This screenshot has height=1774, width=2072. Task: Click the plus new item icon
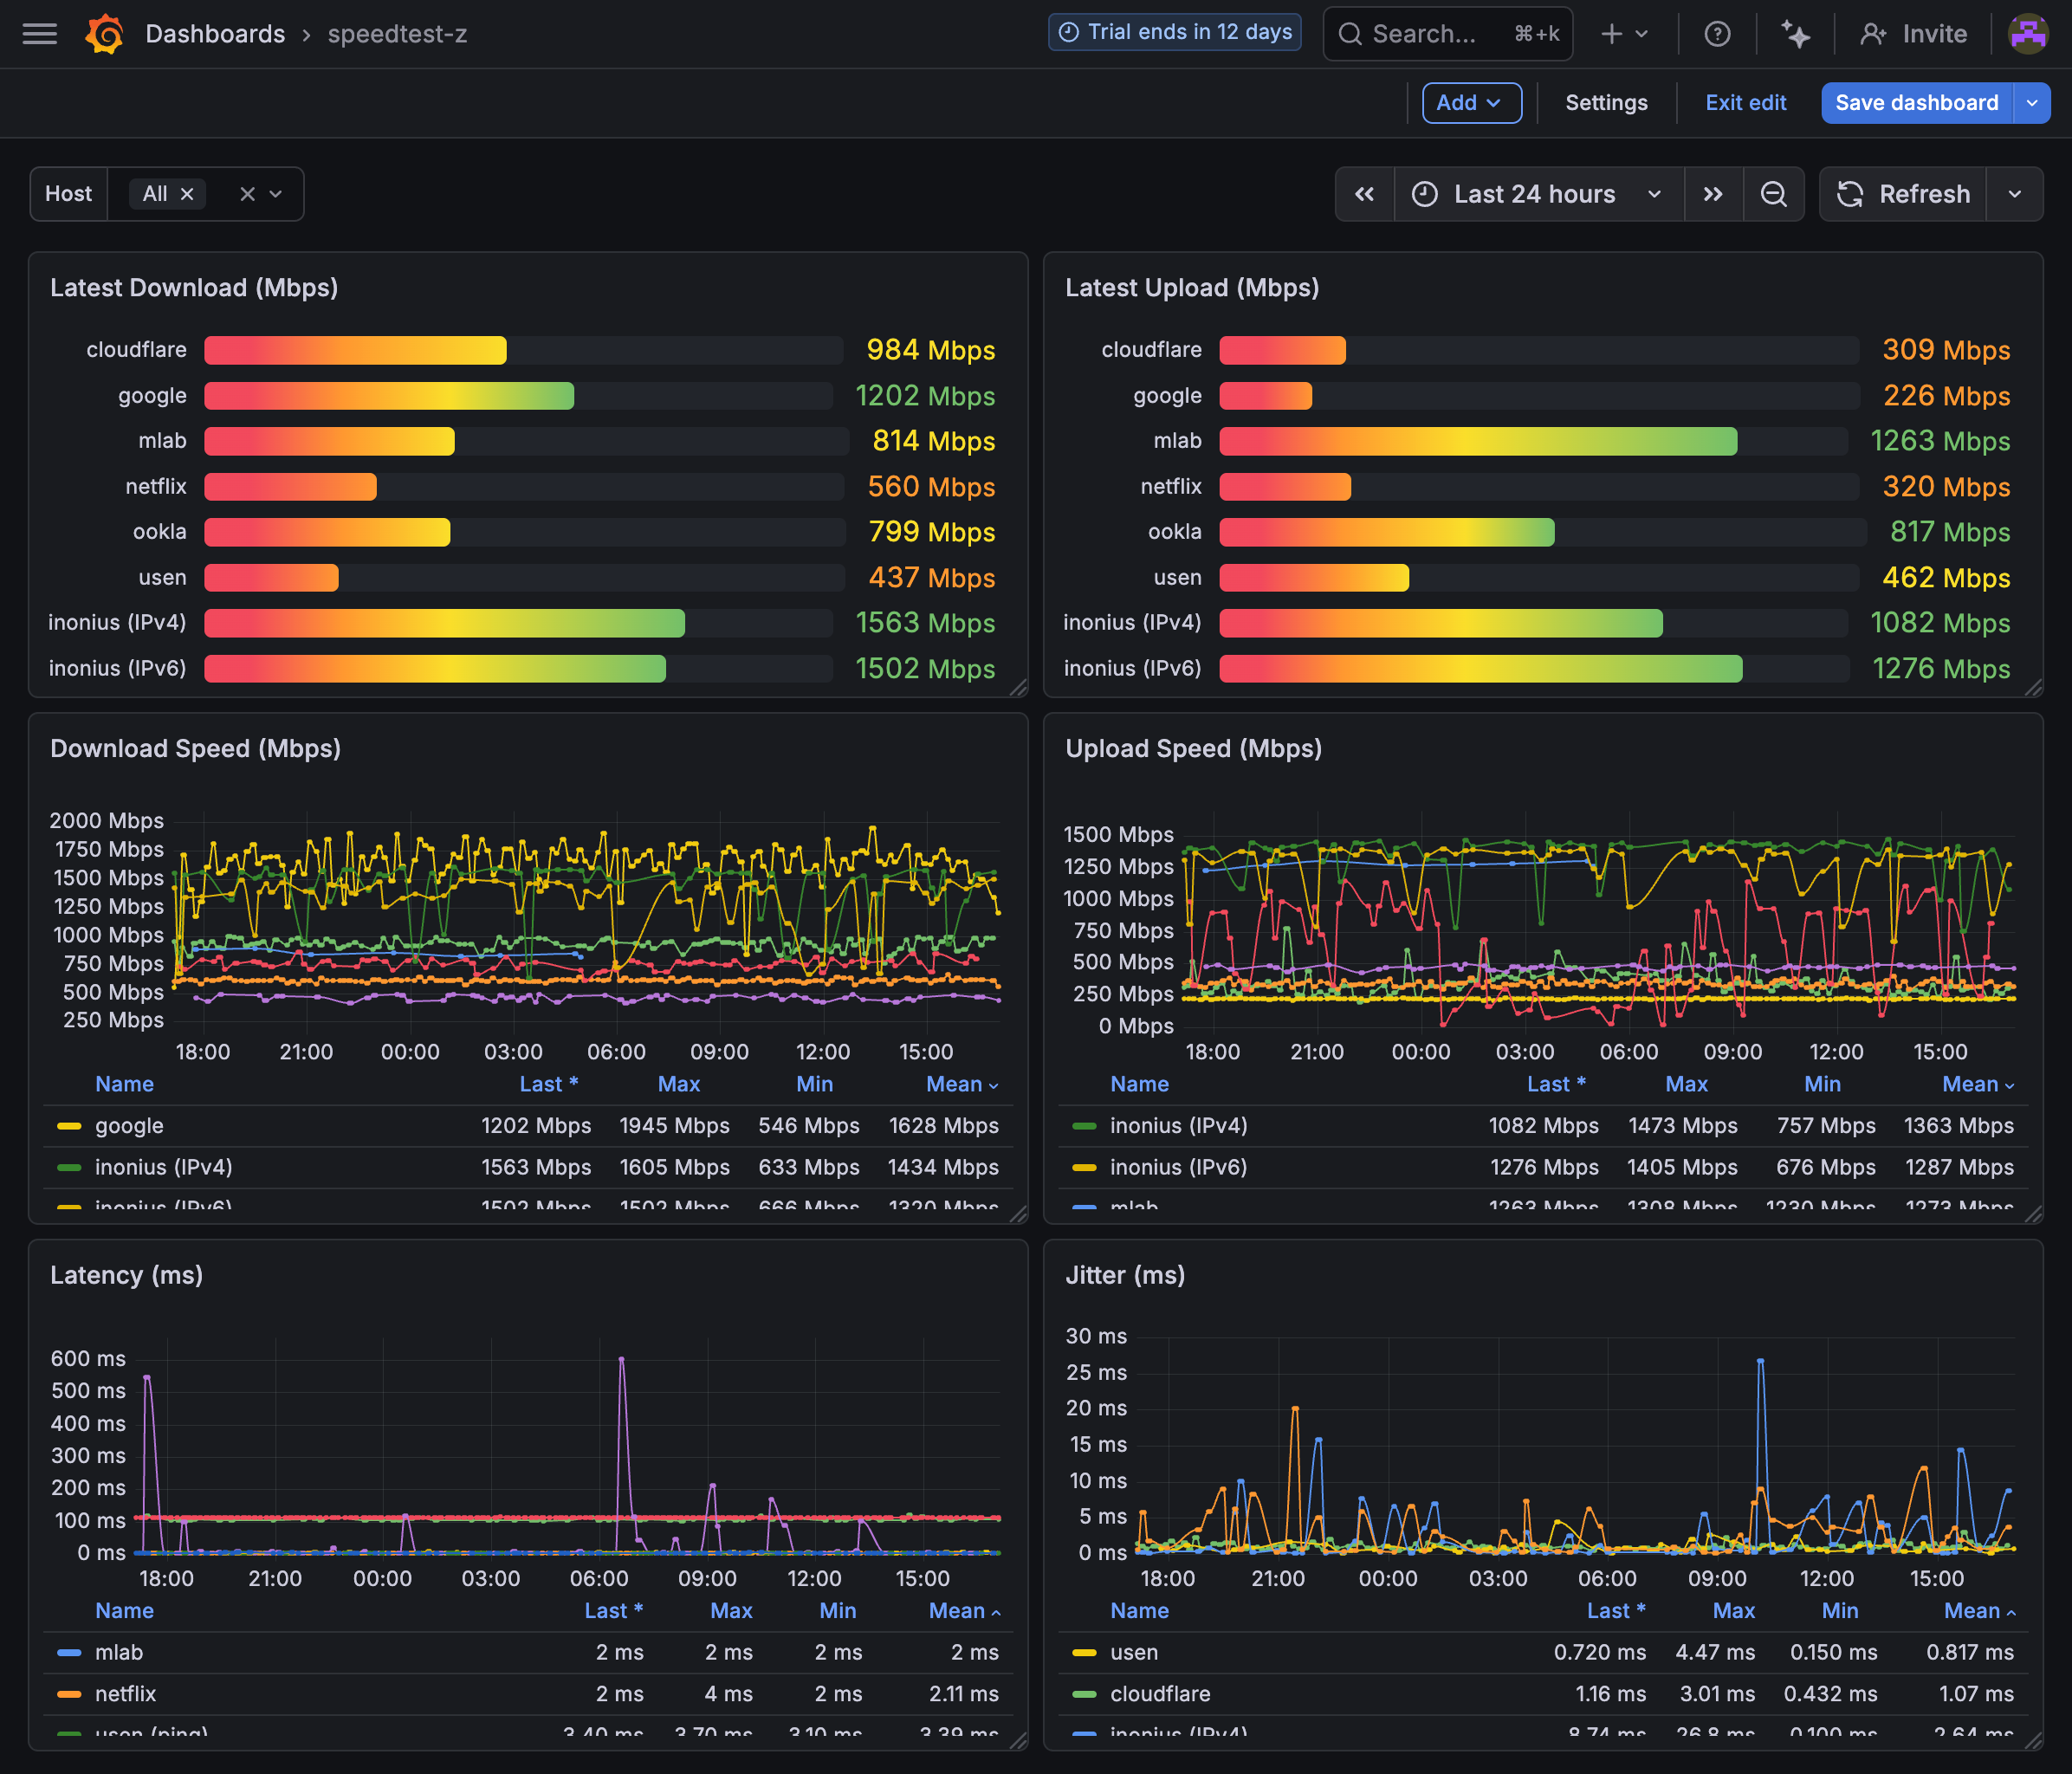(1611, 34)
